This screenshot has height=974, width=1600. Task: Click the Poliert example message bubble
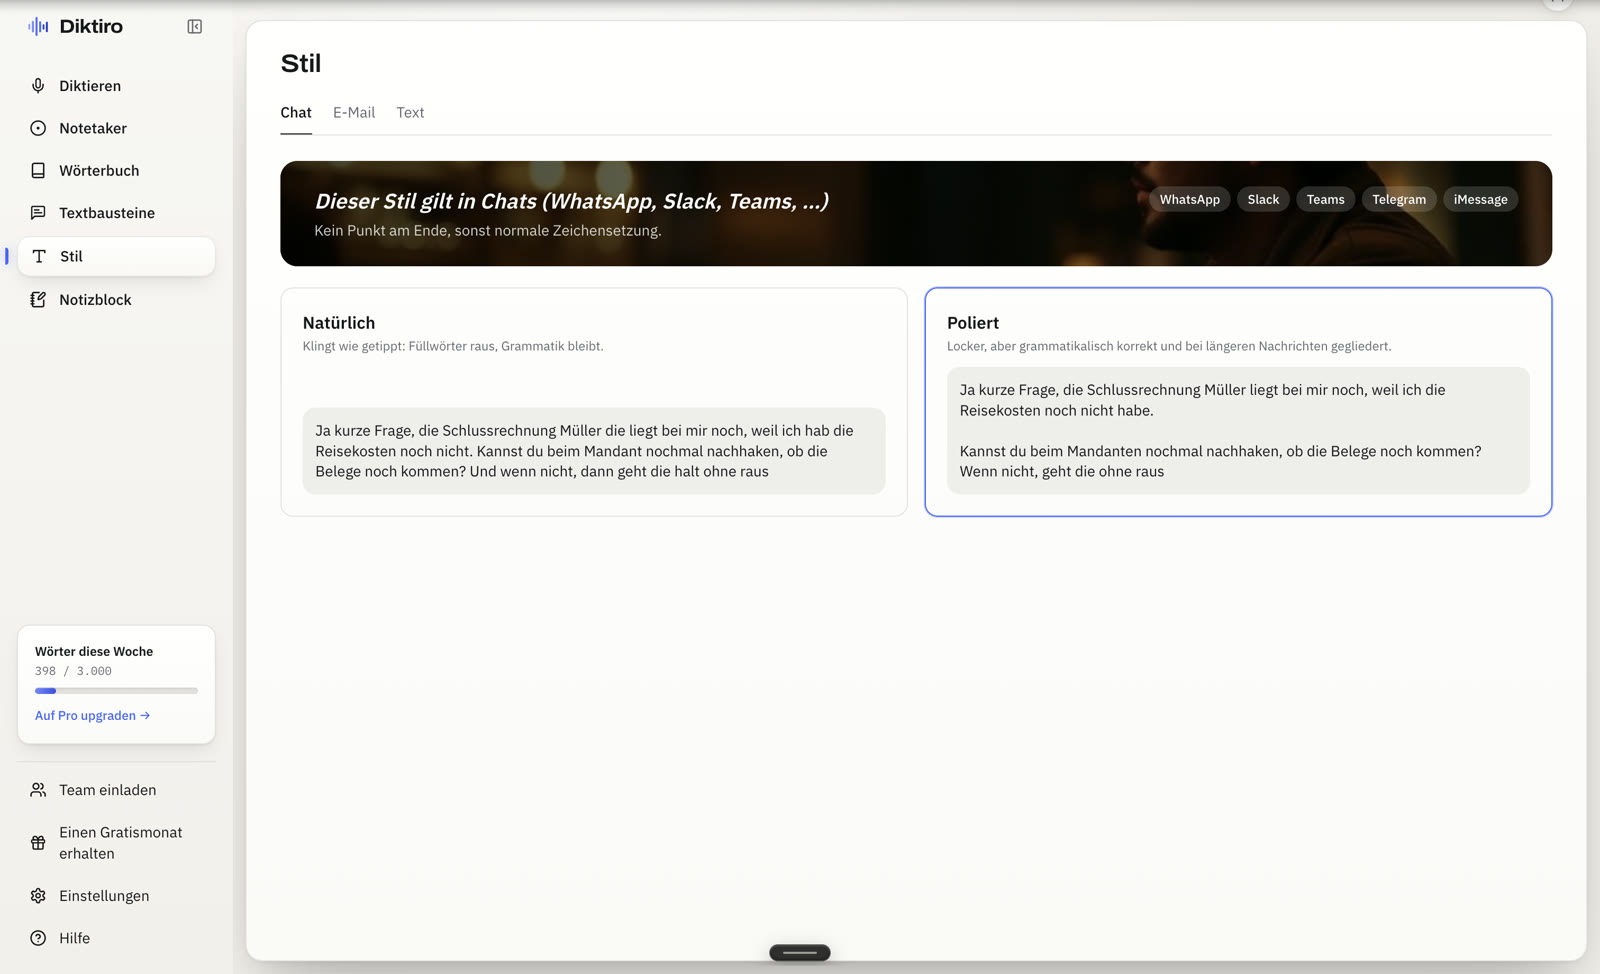pos(1238,431)
